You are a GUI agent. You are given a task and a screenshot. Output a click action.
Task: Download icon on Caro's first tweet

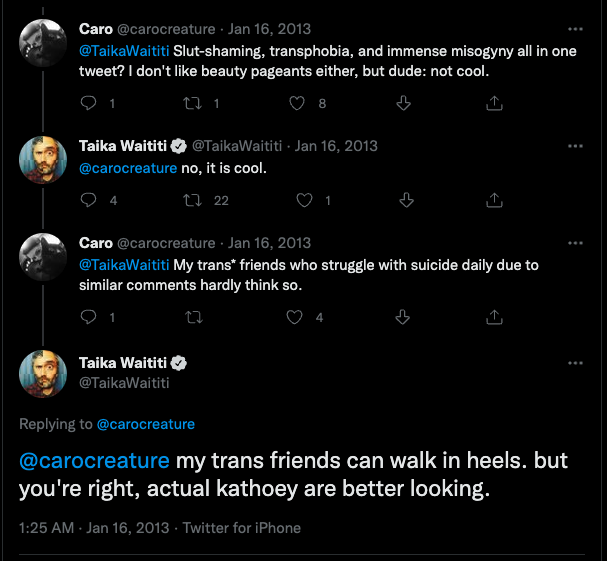405,103
